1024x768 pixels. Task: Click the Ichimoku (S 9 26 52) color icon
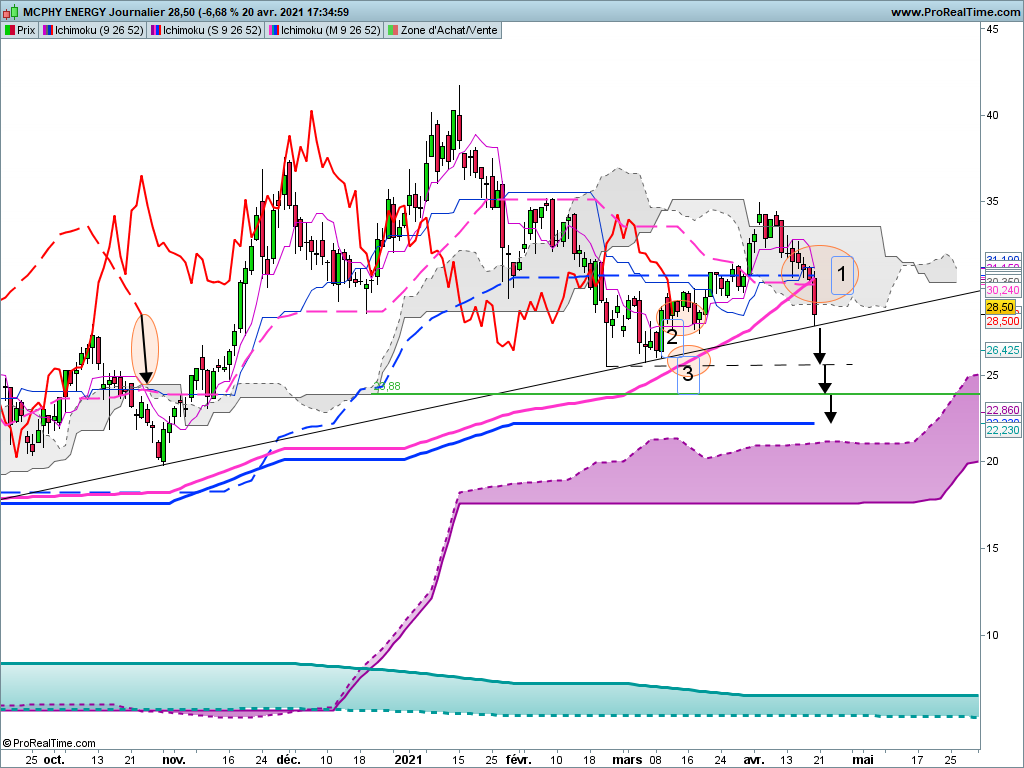(x=155, y=30)
